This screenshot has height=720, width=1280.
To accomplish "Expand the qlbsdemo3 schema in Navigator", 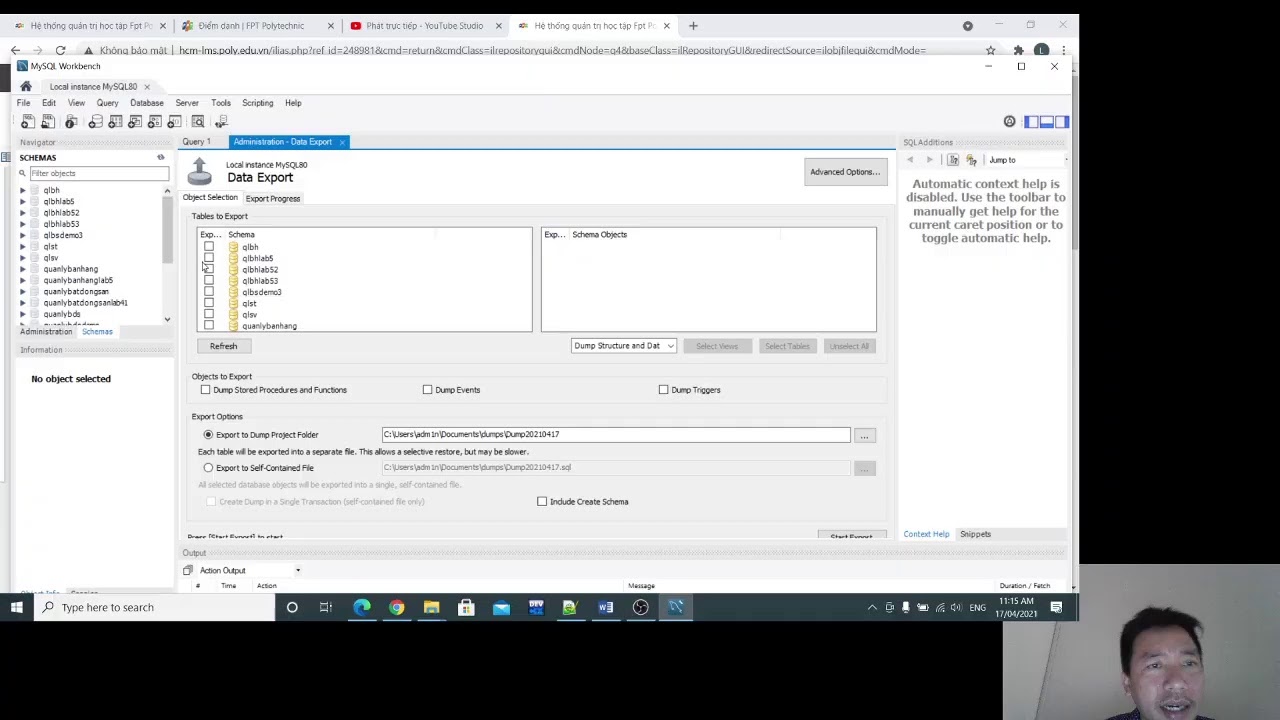I will coord(23,235).
